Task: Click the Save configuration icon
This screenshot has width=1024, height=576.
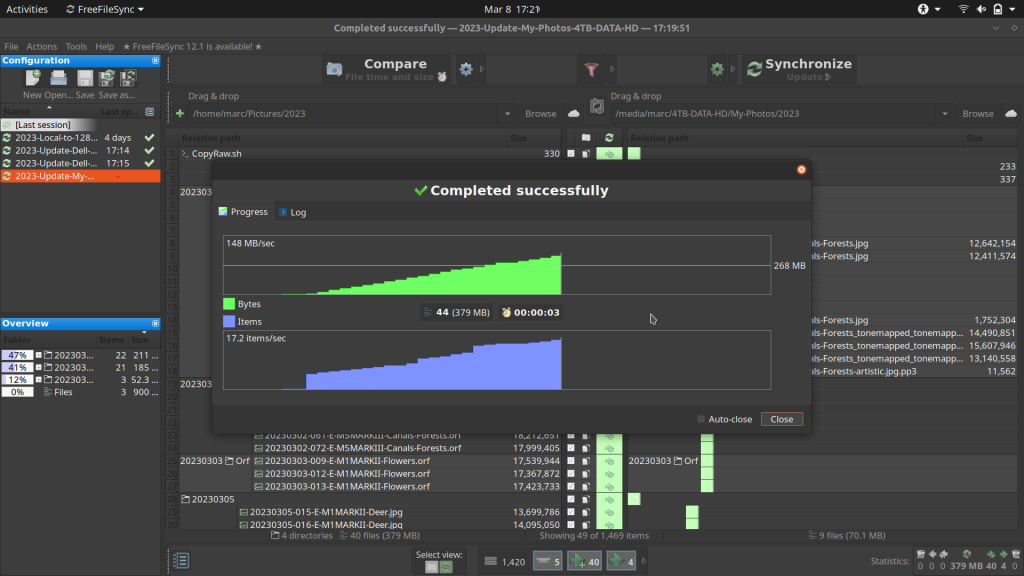Action: tap(85, 79)
